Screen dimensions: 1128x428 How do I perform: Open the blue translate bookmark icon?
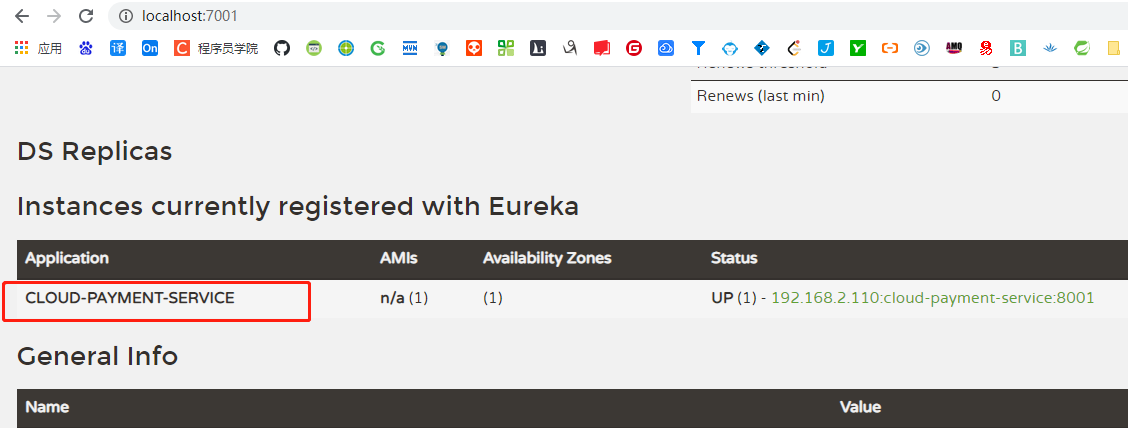pos(118,48)
